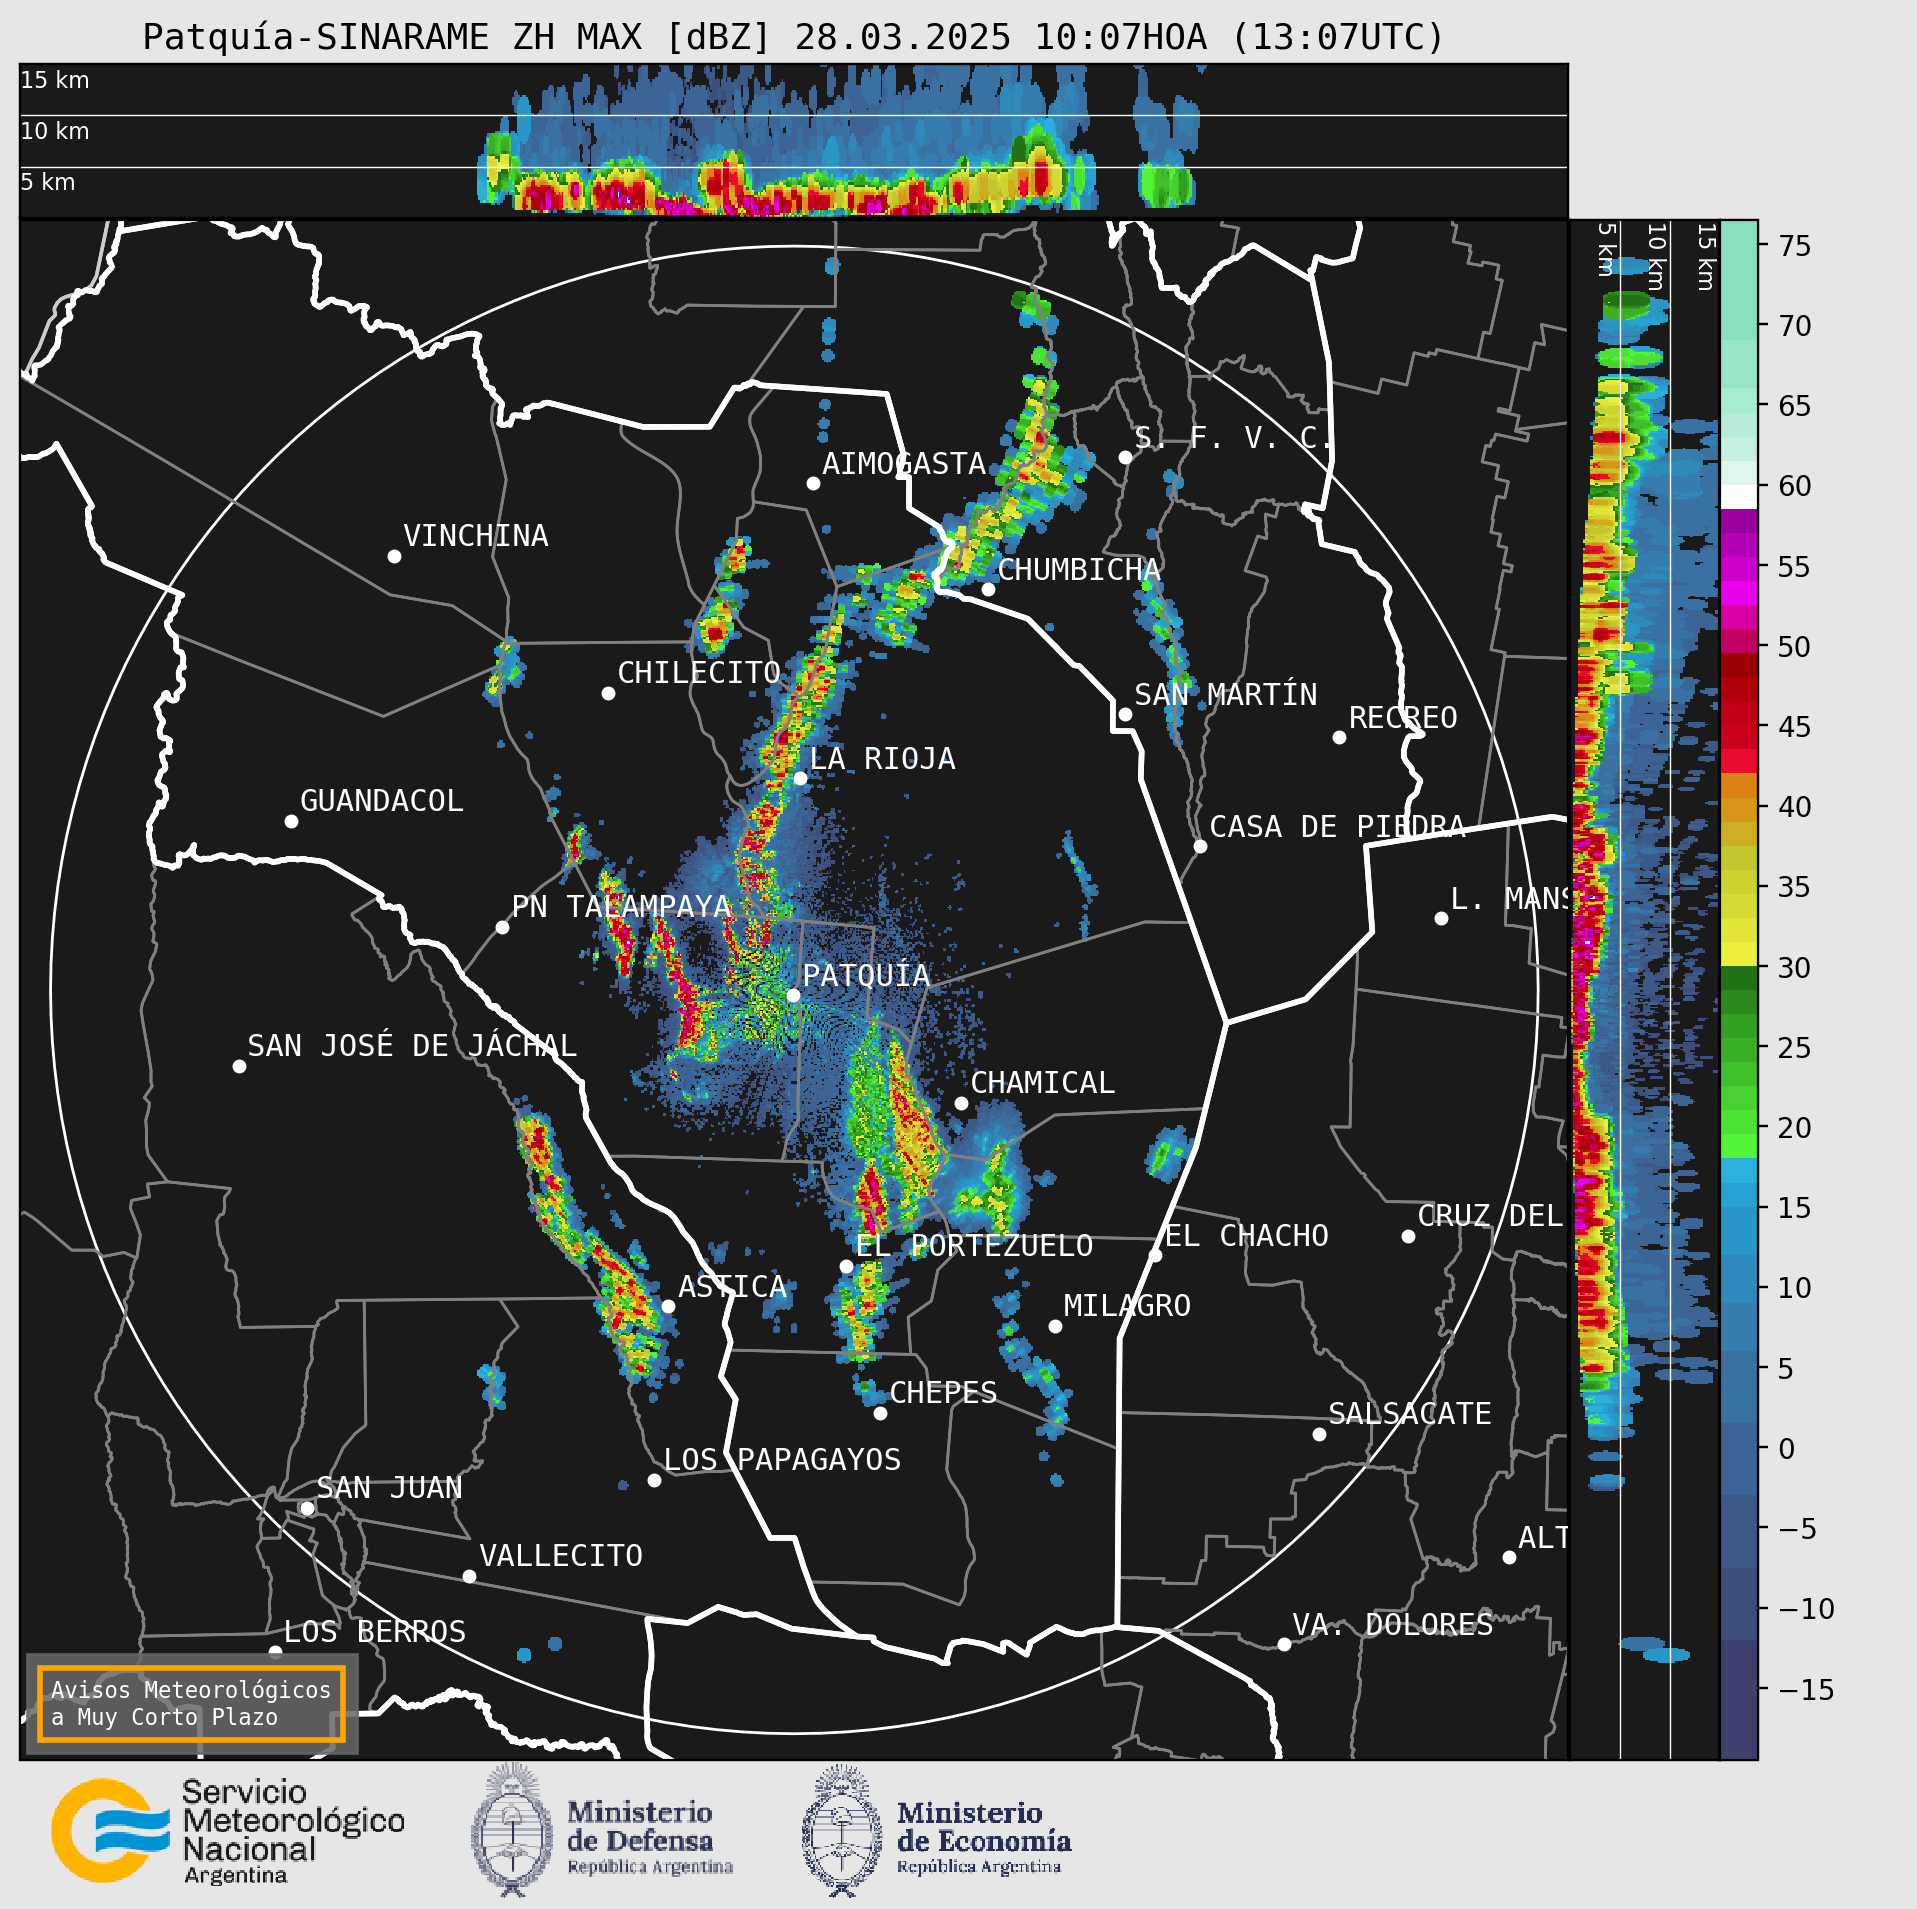
Task: Click the SAN MARTÍN city marker dot
Action: (x=1125, y=714)
